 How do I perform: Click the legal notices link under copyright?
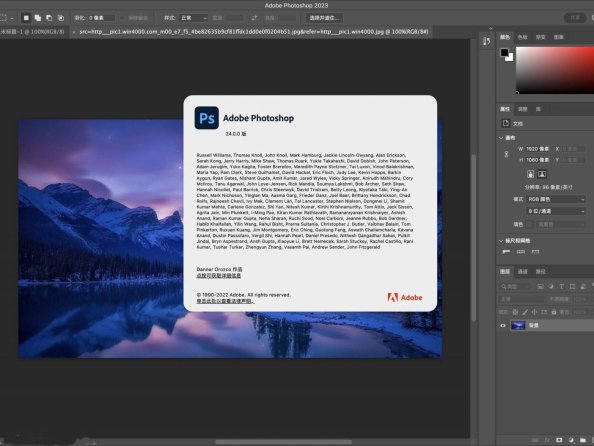[225, 301]
